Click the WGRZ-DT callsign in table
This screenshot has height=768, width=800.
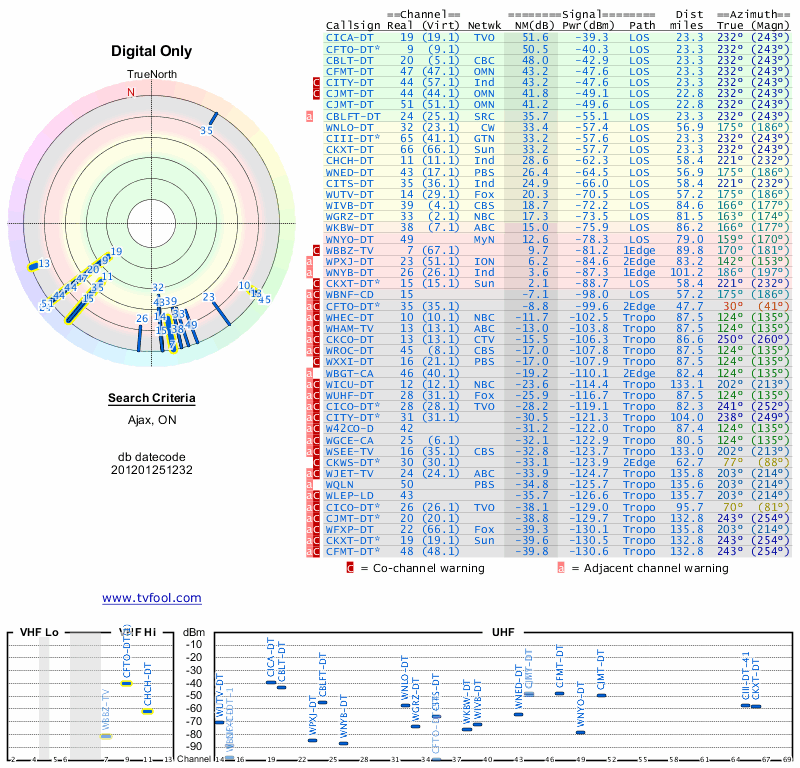tap(349, 217)
